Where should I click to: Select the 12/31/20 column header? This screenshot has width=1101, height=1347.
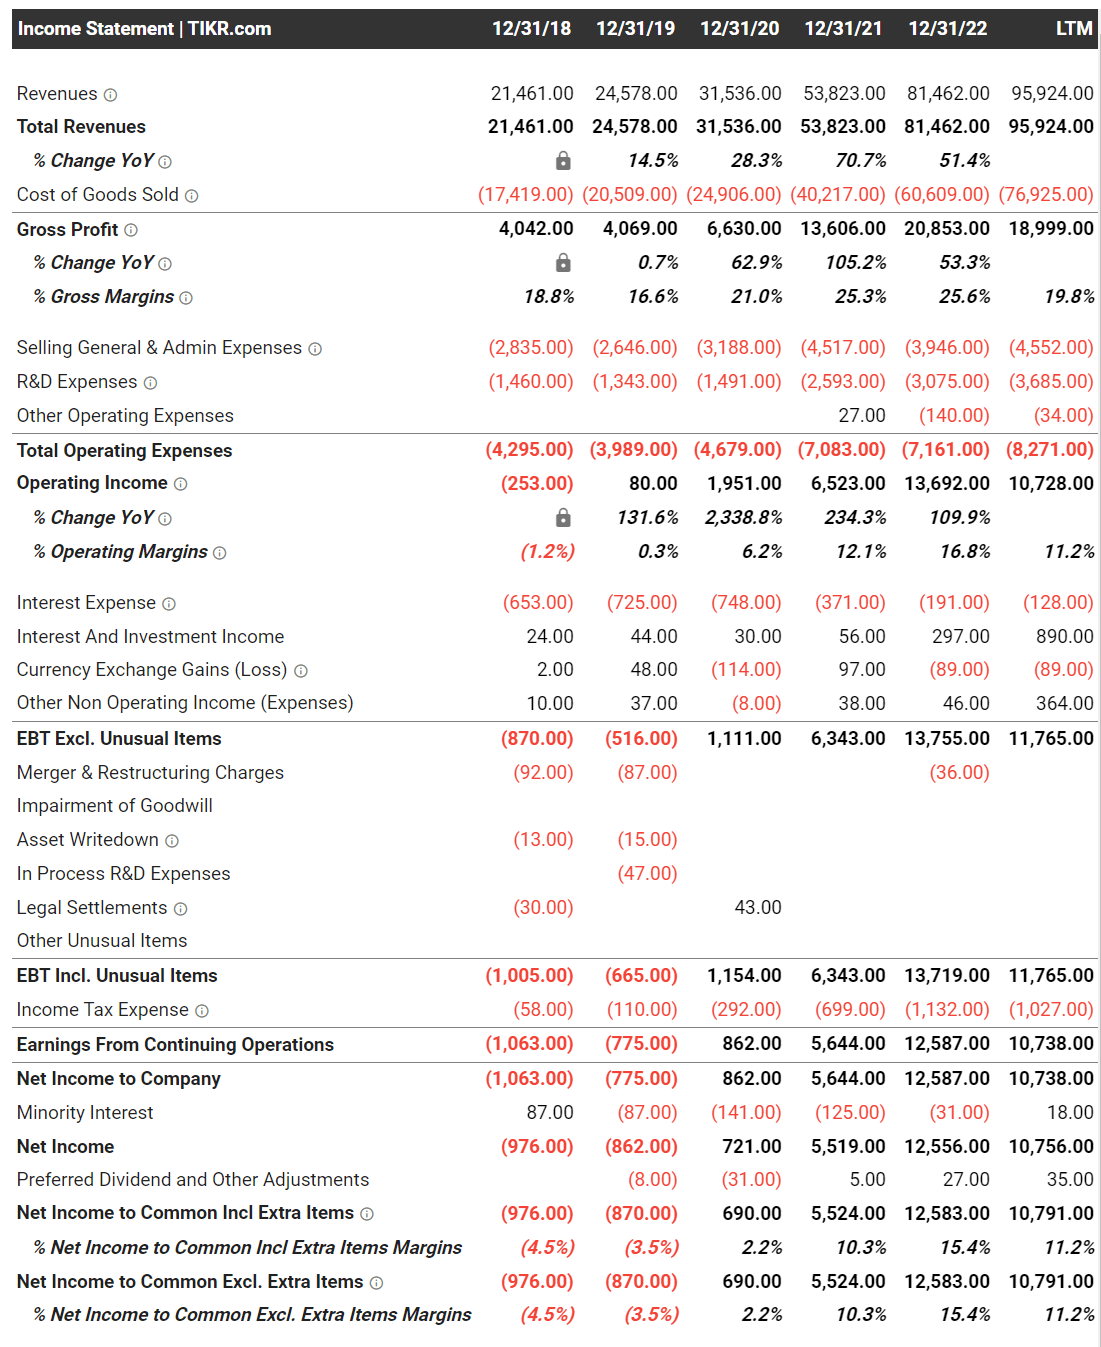pyautogui.click(x=740, y=29)
